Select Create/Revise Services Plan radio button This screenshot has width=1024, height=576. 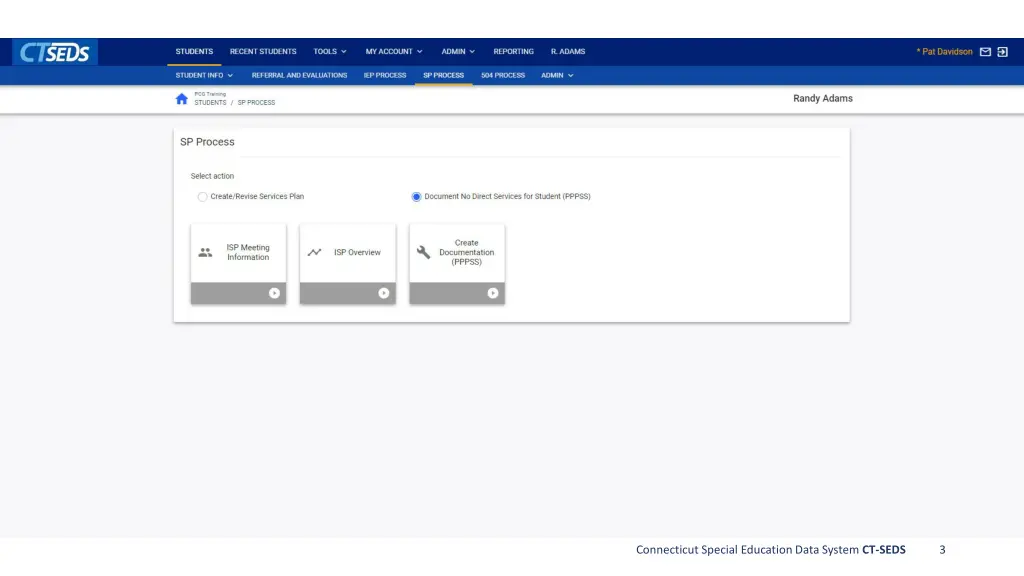pos(203,197)
